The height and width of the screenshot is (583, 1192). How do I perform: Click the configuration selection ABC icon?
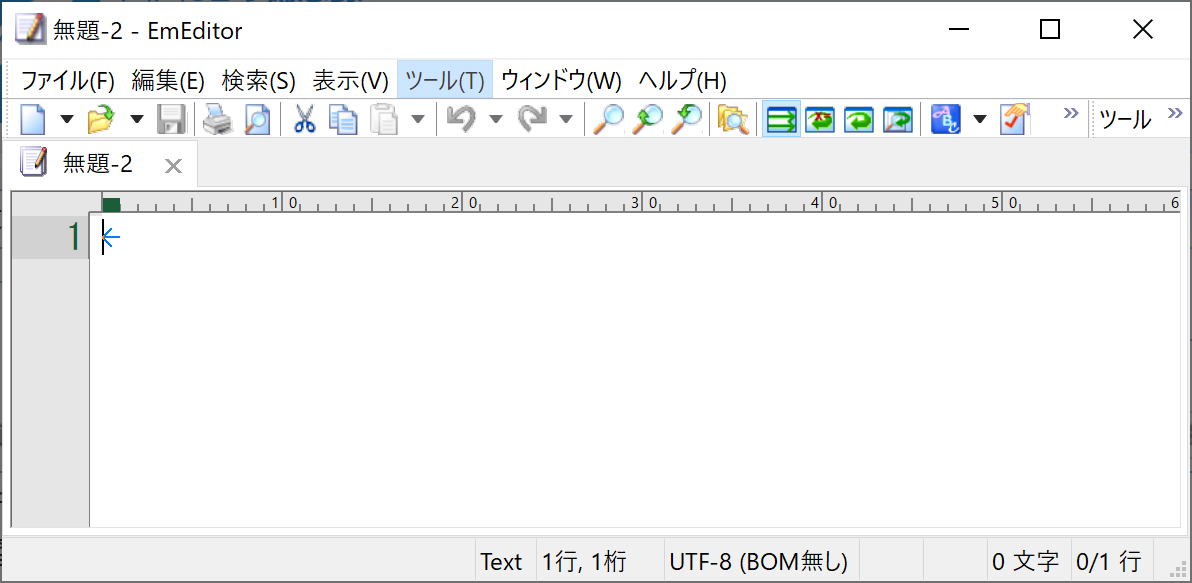click(946, 119)
